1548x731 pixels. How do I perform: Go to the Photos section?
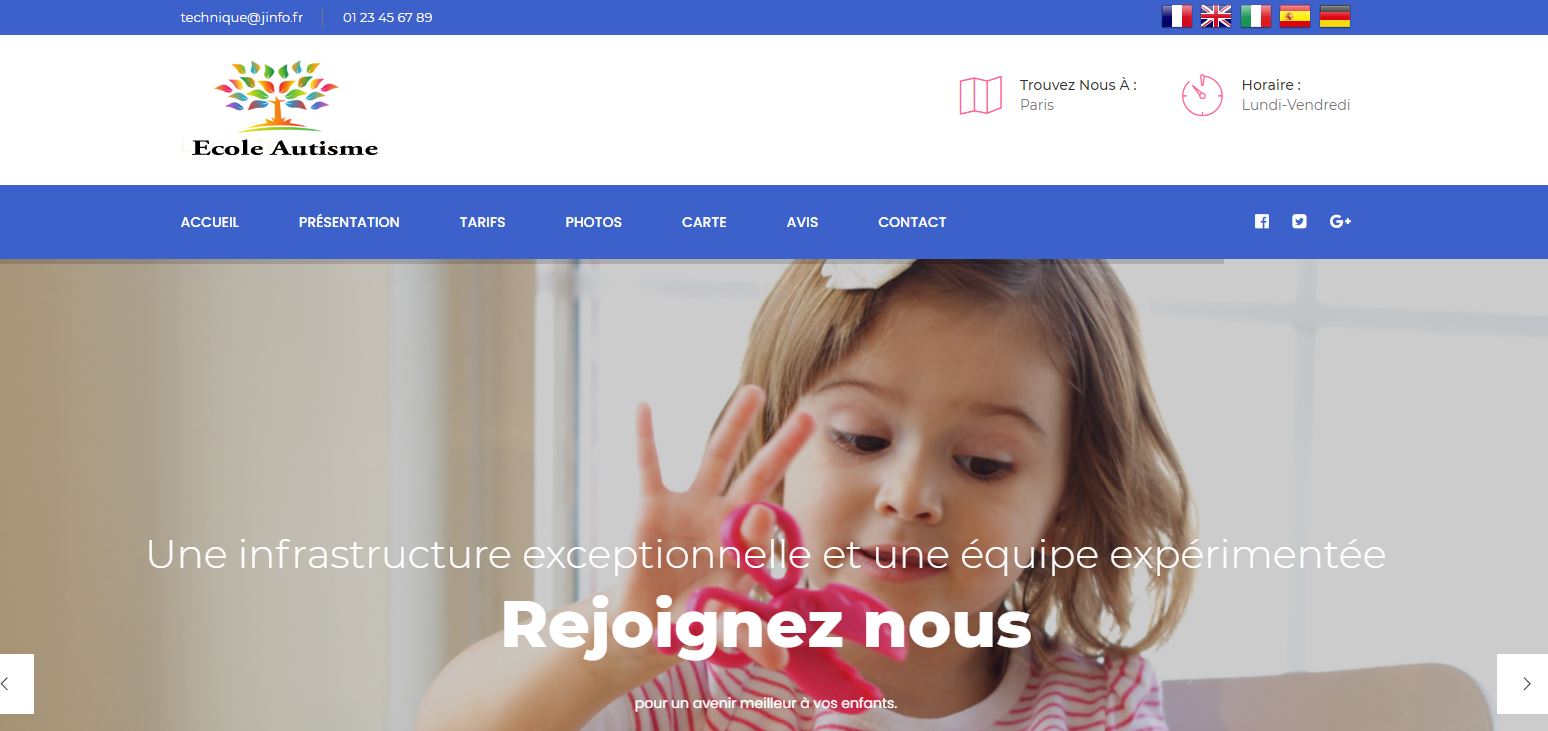tap(593, 222)
